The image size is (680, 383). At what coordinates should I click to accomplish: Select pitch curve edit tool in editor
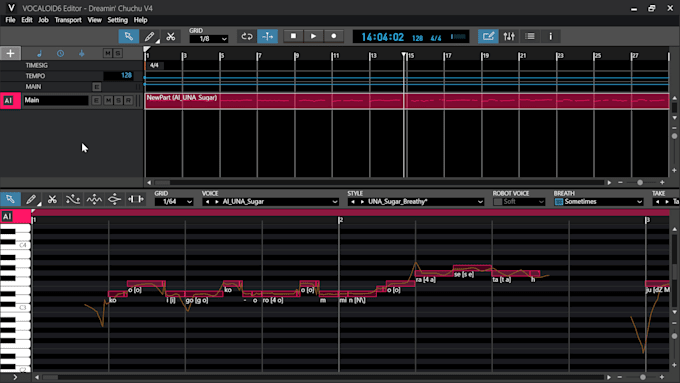coord(72,200)
